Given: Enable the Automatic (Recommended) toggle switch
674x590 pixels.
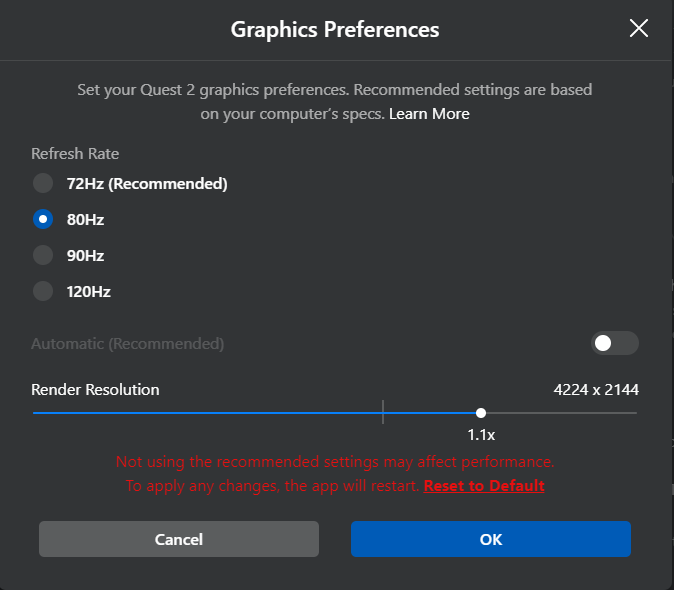Looking at the screenshot, I should [x=614, y=344].
